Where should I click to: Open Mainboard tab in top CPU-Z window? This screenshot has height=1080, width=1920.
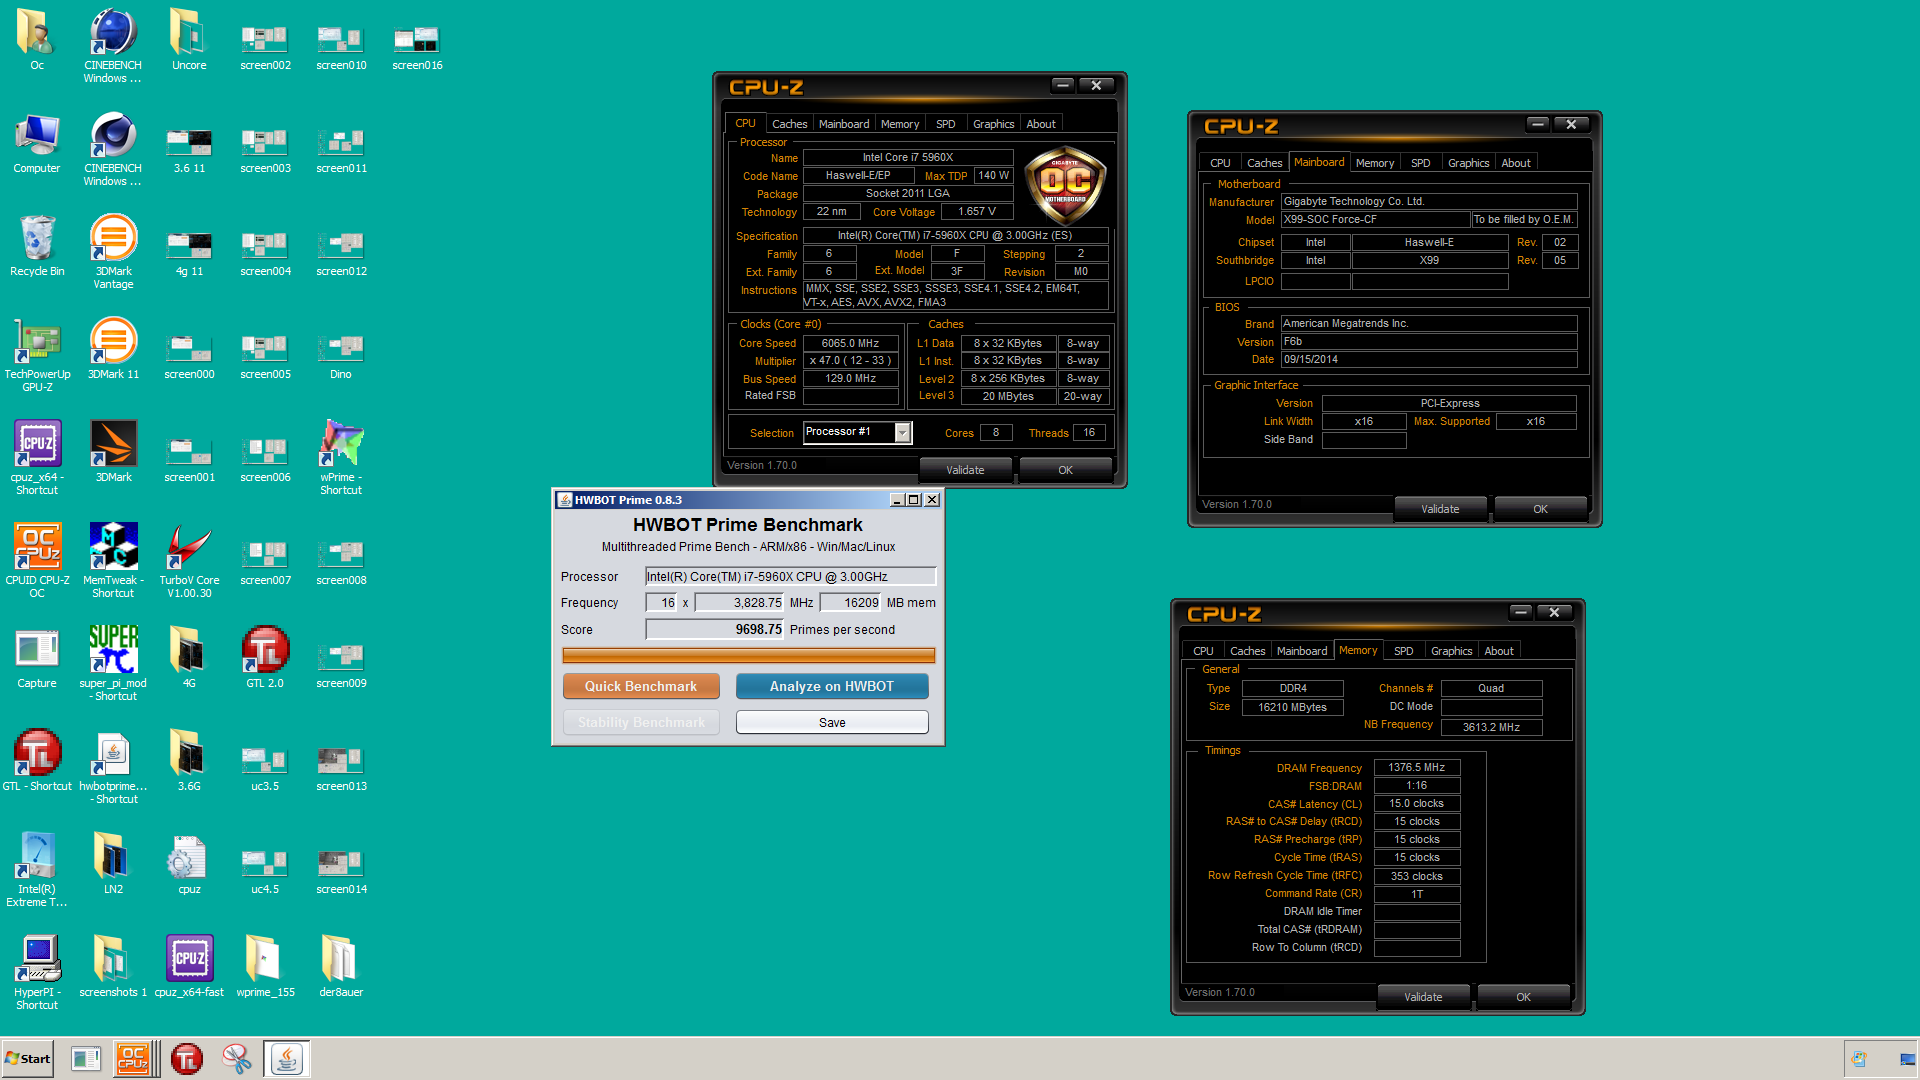pyautogui.click(x=844, y=124)
